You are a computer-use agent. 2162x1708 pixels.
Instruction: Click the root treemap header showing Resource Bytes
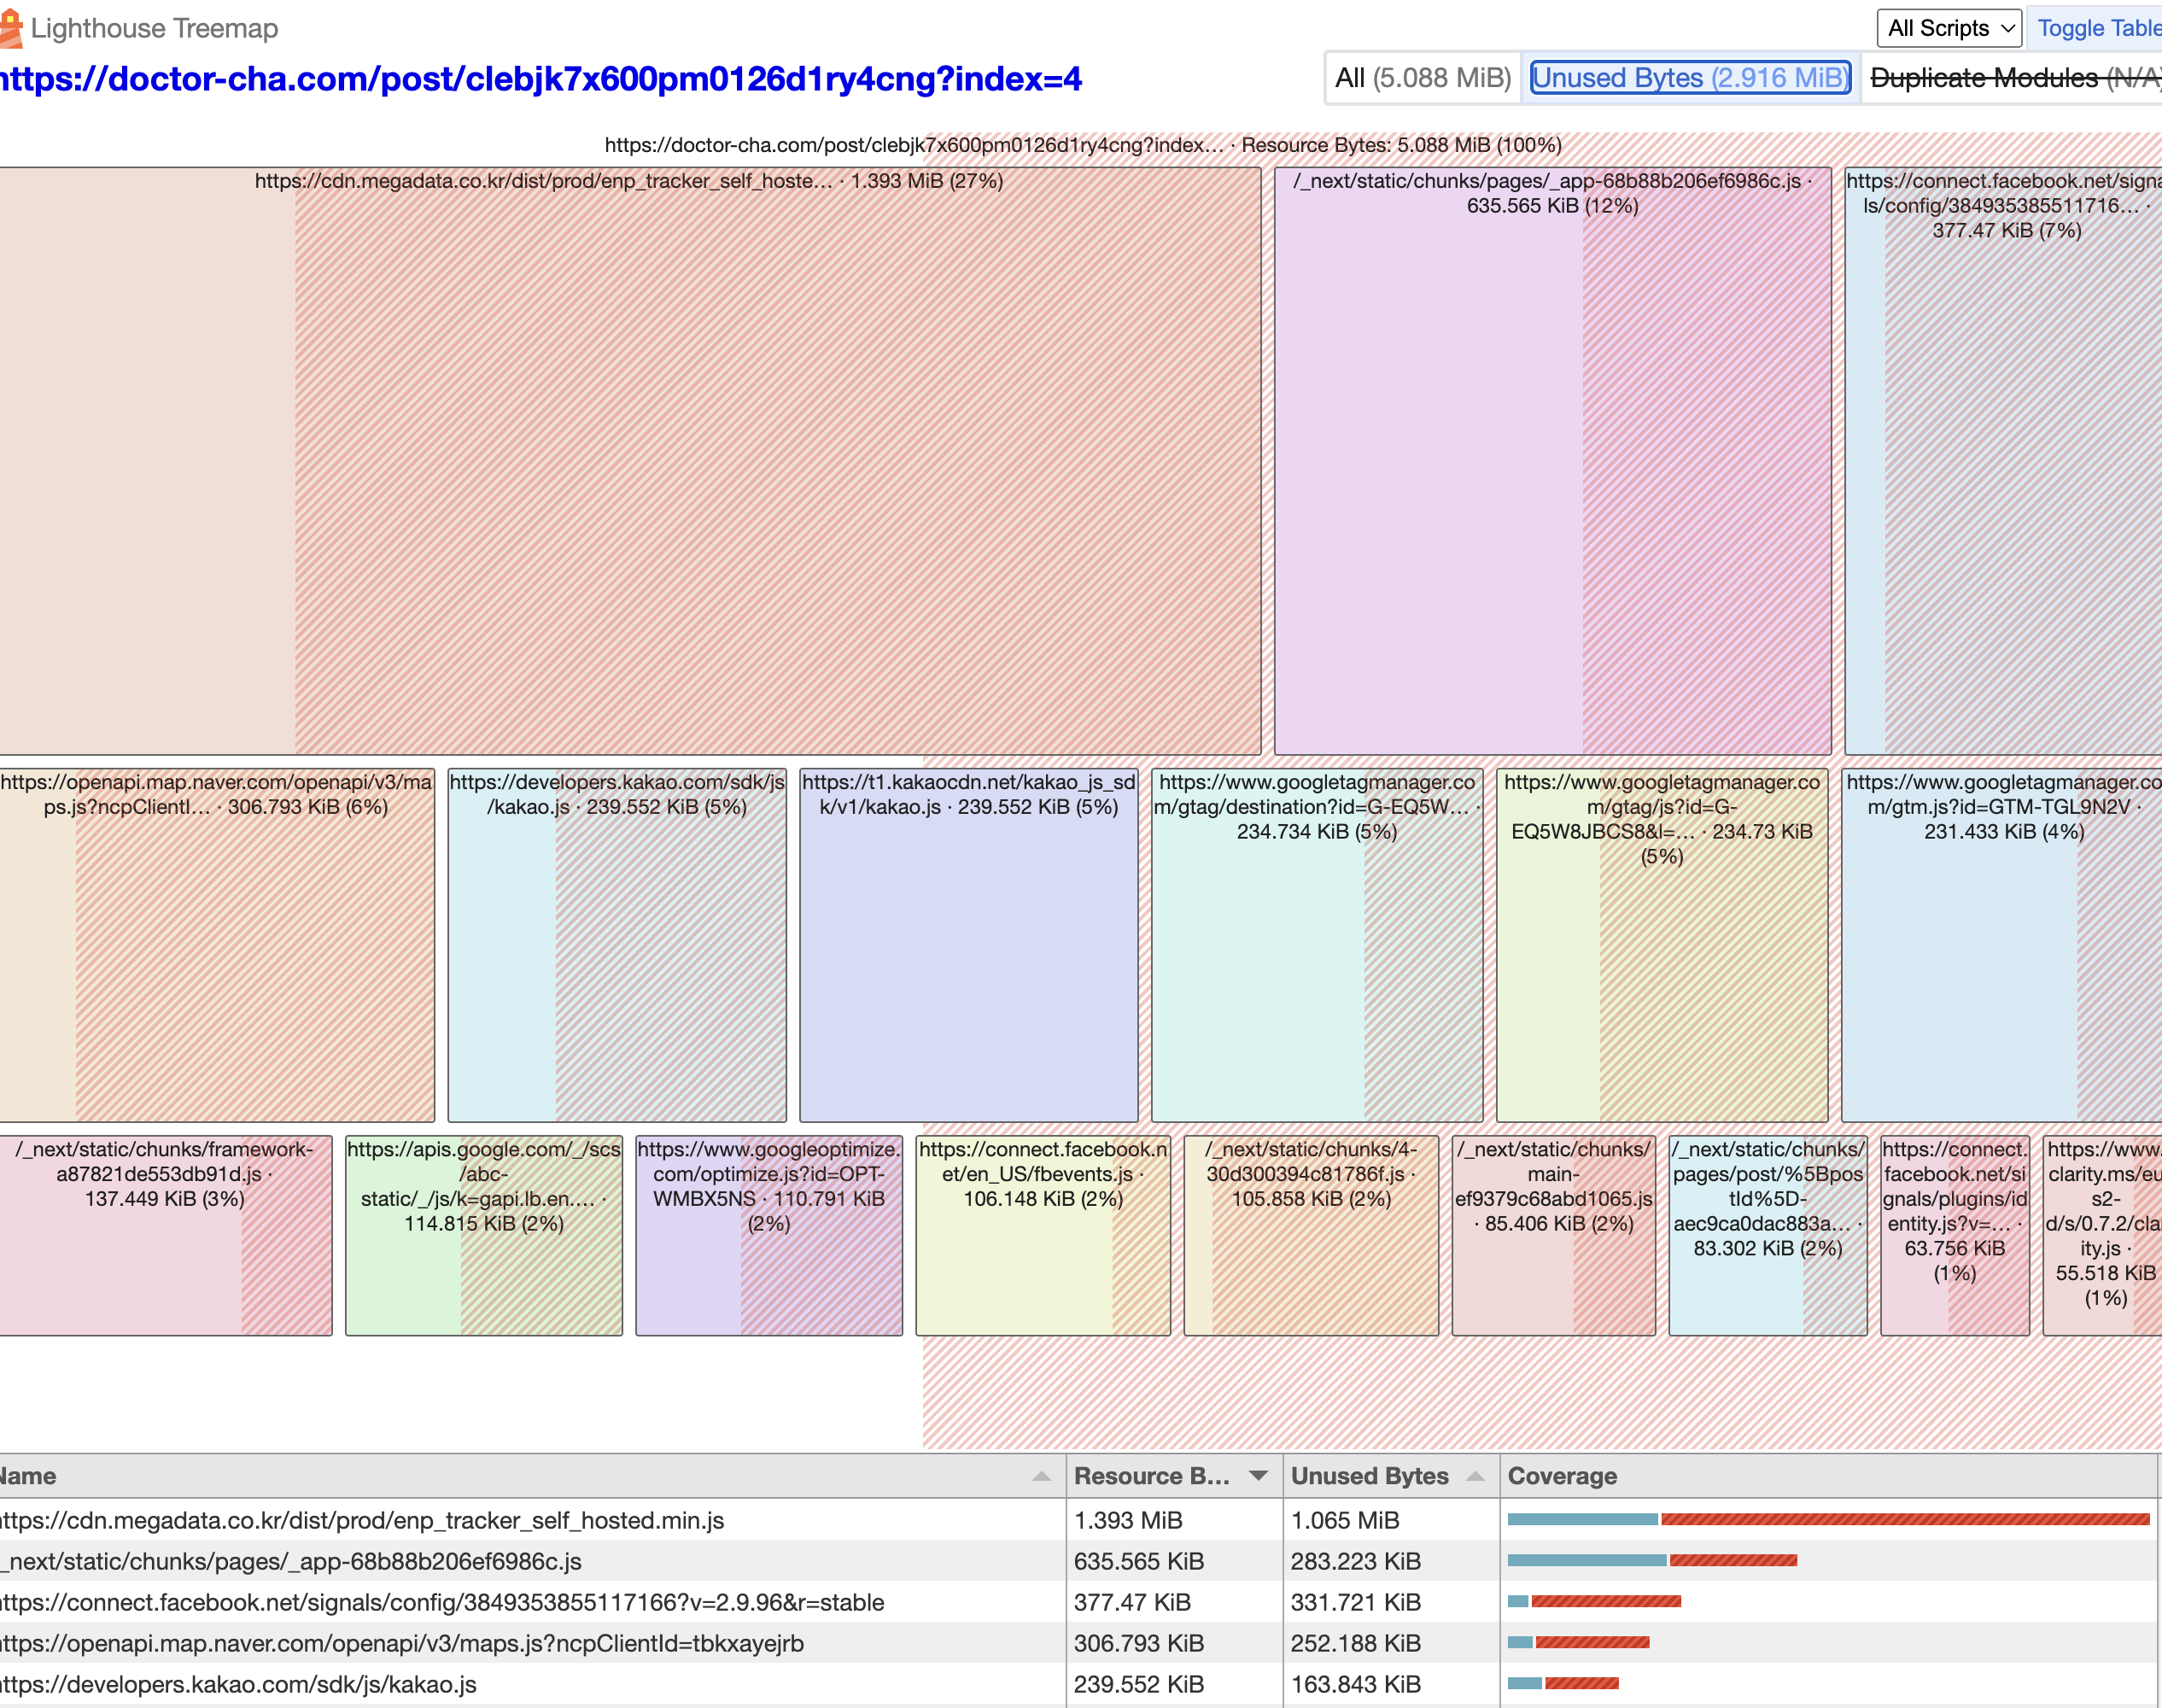tap(1083, 145)
